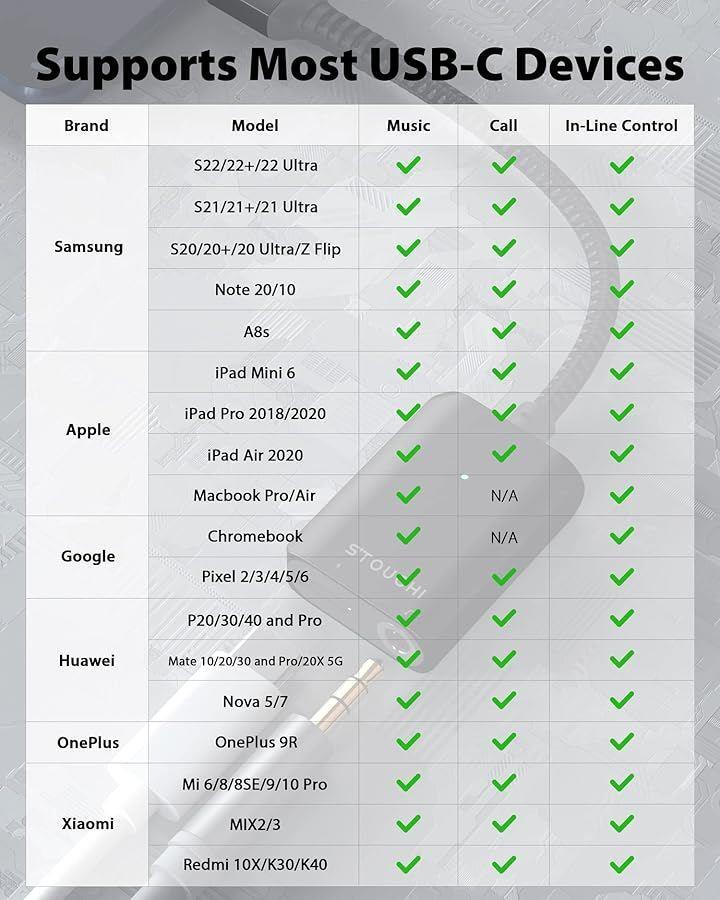Click In-Line Control checkmark for Chromebook
The width and height of the screenshot is (720, 900).
pos(622,536)
